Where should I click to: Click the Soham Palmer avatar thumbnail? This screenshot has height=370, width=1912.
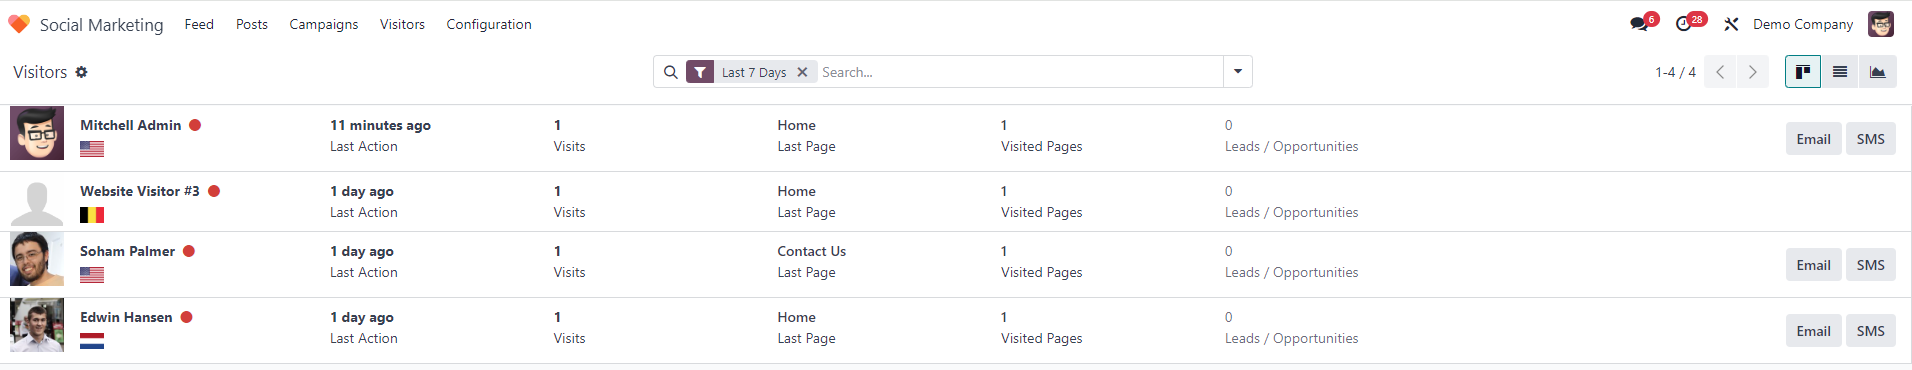pyautogui.click(x=37, y=259)
